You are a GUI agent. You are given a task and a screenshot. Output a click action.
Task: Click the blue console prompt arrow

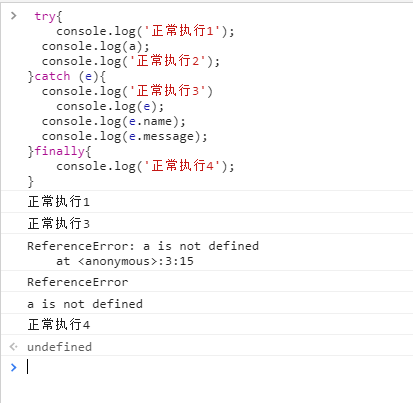pyautogui.click(x=13, y=367)
